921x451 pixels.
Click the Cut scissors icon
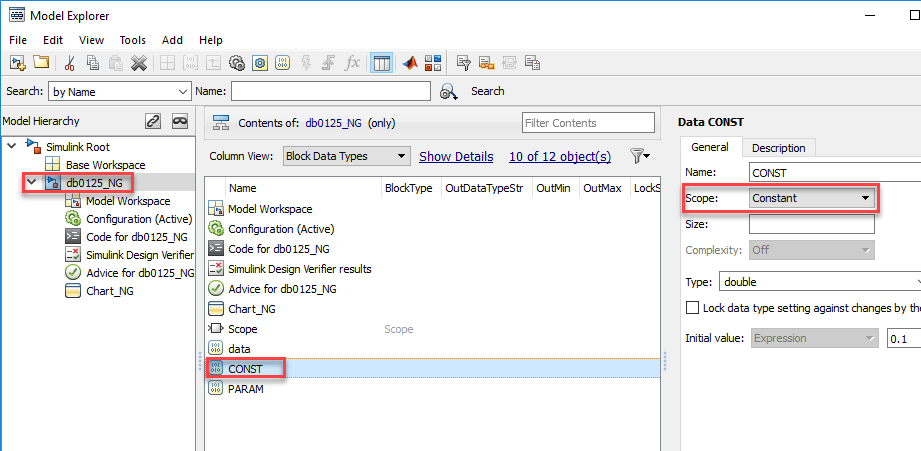tap(70, 63)
